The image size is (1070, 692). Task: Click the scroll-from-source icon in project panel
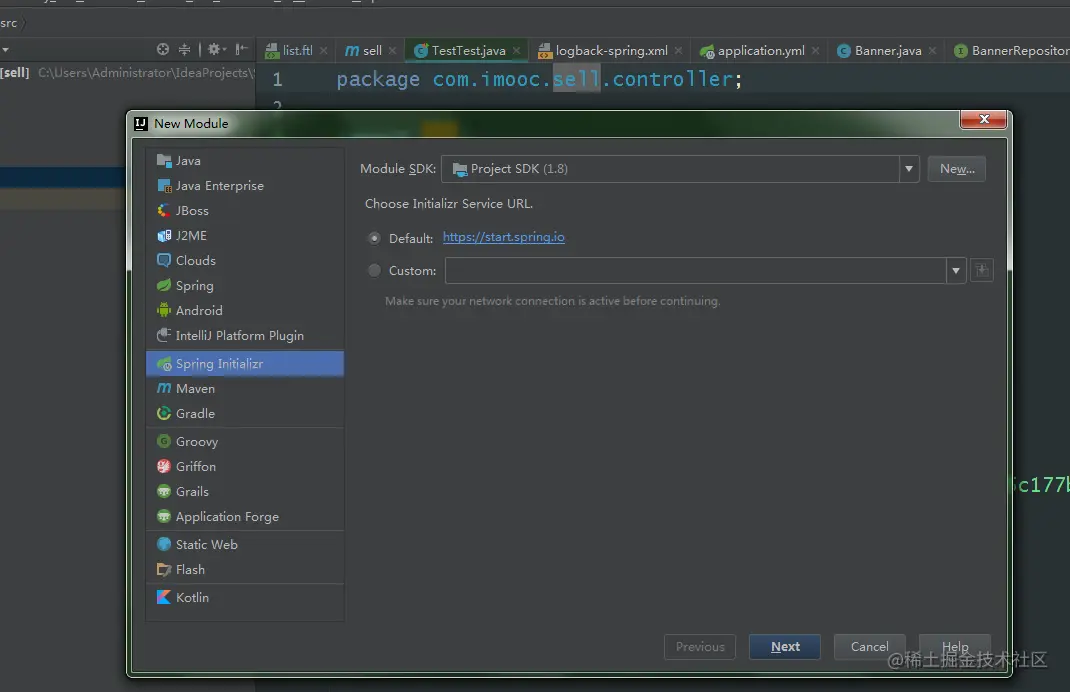pos(162,49)
